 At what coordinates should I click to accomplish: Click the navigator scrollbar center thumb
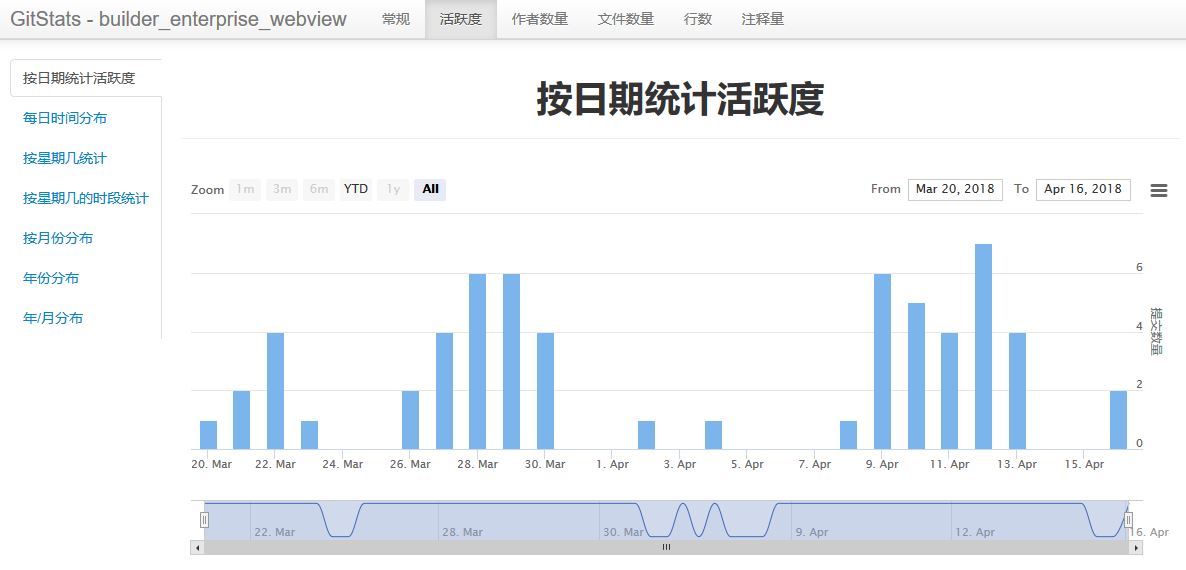[666, 548]
